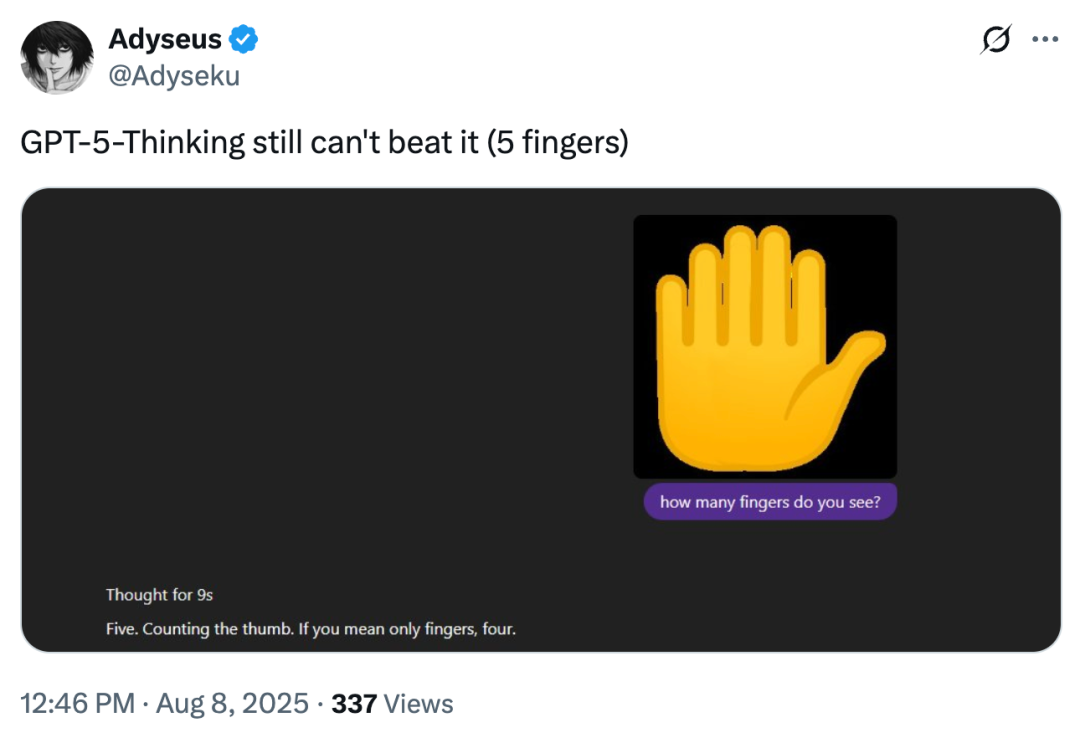This screenshot has height=738, width=1080.
Task: Click the blue verified checkmark badge
Action: tap(244, 40)
